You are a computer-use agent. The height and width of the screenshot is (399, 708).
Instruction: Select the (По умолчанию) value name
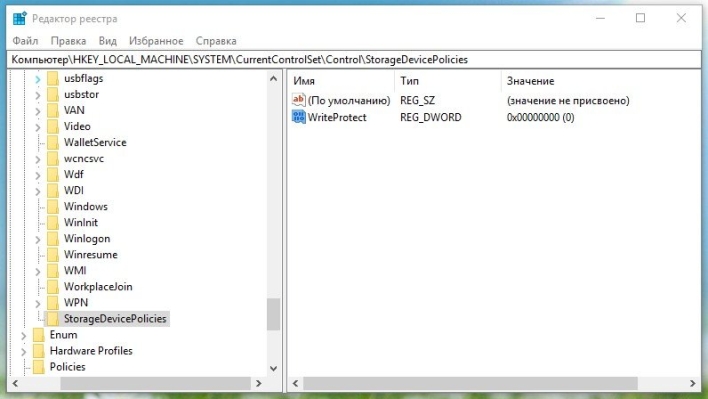[x=349, y=101]
